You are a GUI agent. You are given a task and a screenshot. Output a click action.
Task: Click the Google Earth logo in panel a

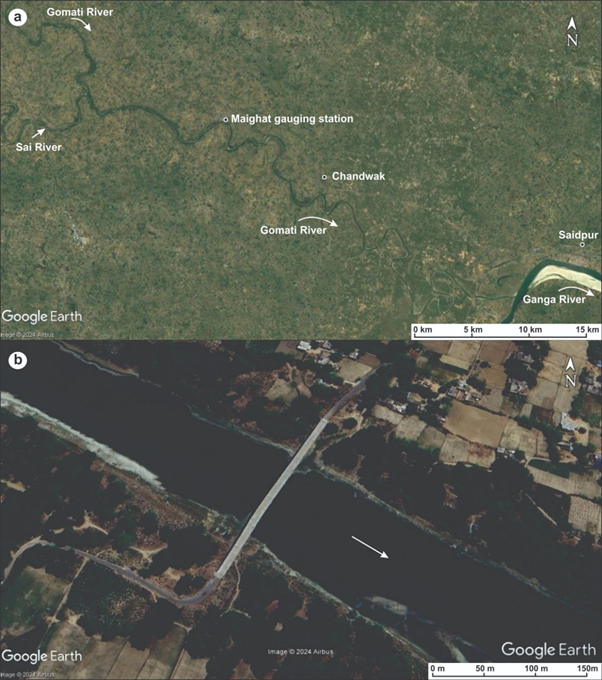(41, 316)
